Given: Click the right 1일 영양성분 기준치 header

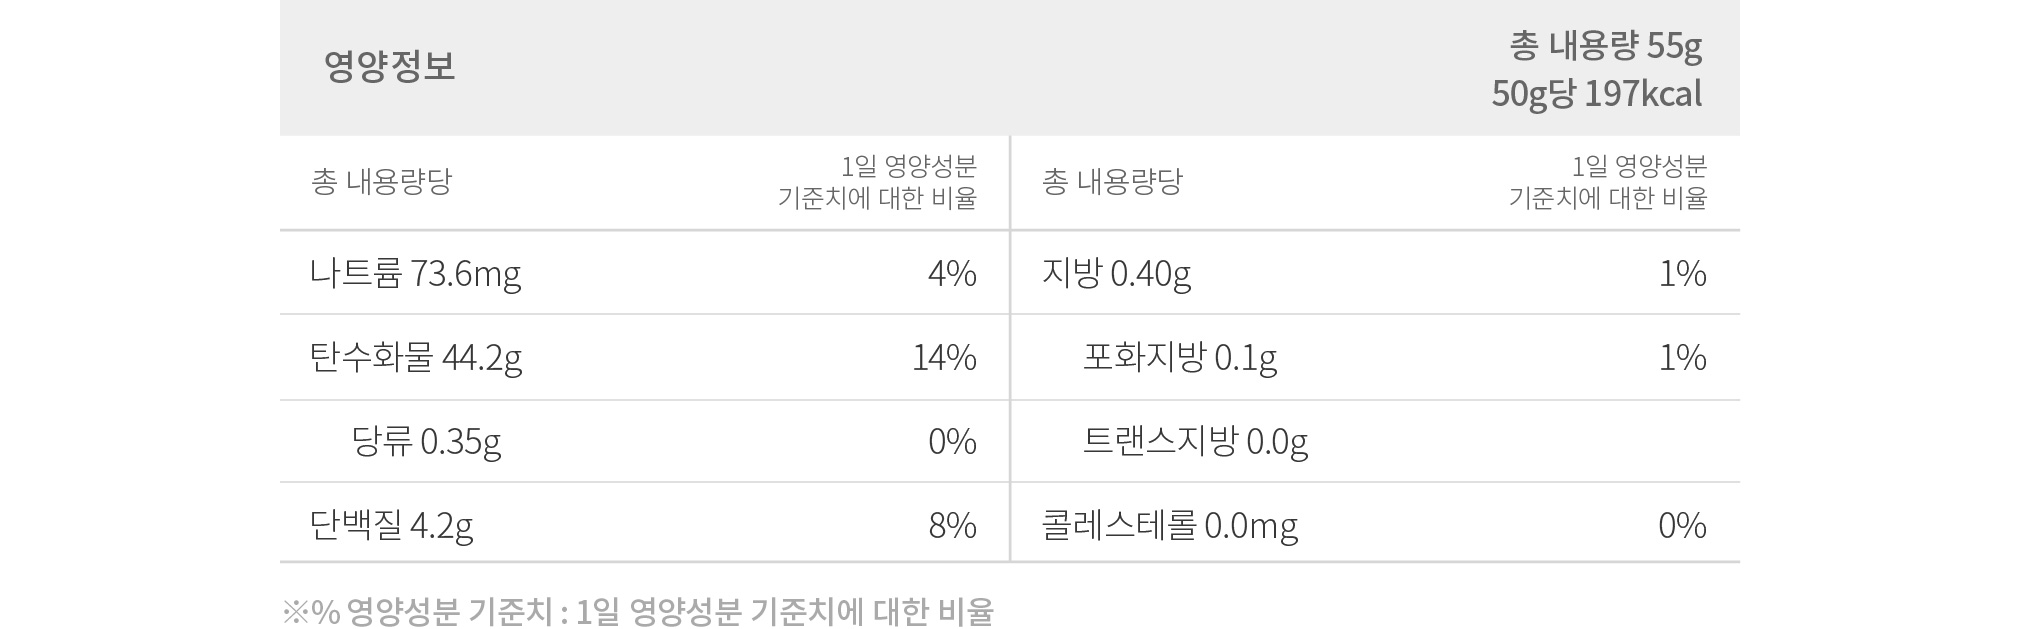Looking at the screenshot, I should click(1608, 182).
